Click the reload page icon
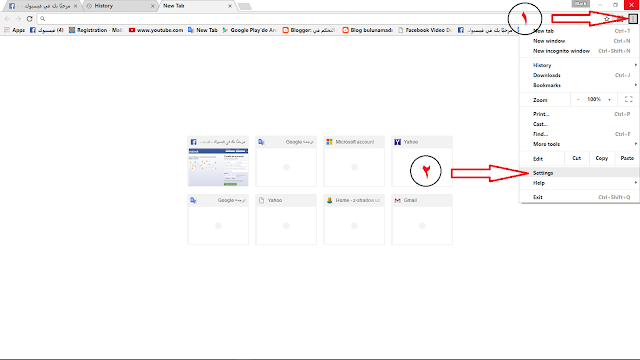640x360 pixels. [x=29, y=19]
